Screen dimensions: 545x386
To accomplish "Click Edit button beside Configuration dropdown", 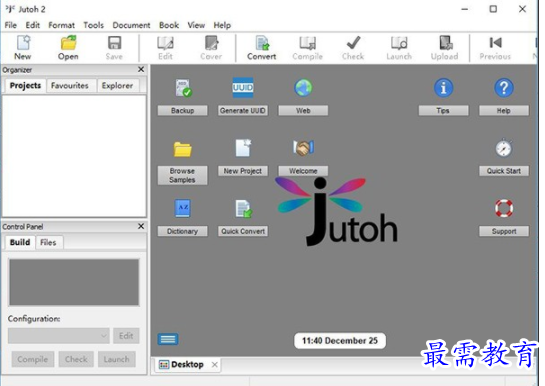I will (126, 336).
